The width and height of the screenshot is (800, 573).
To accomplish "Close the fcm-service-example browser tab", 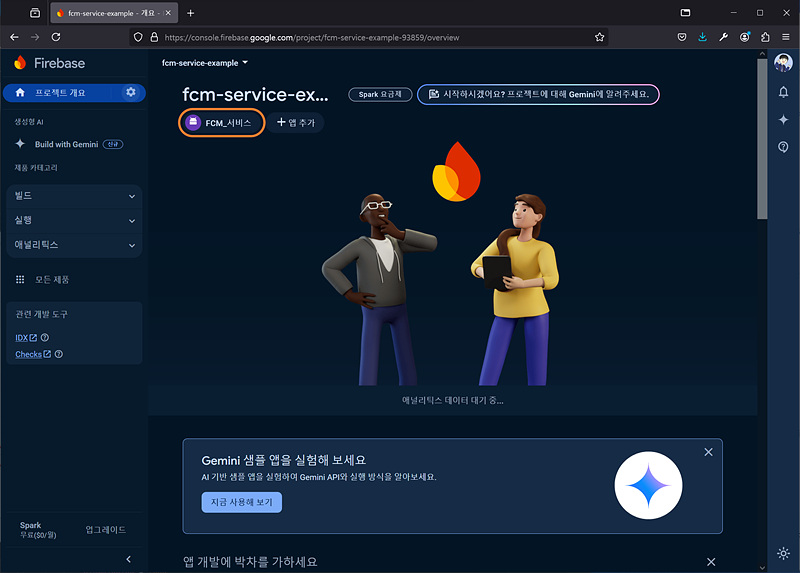I will point(168,13).
